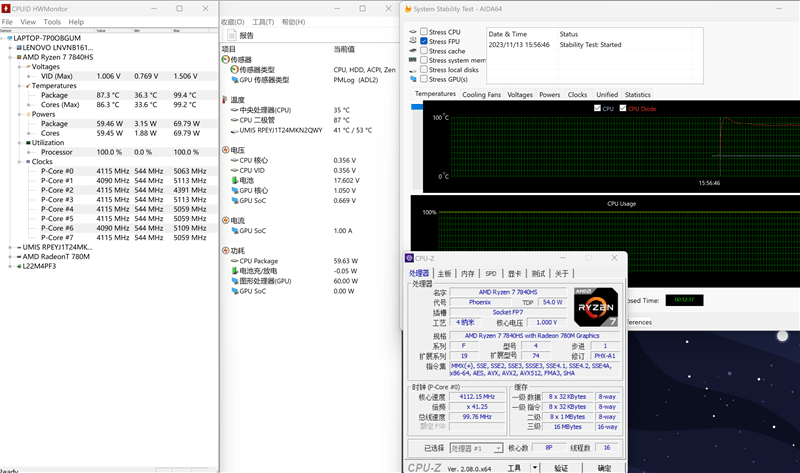Select the P-Core #2 clock row
The image size is (800, 473).
(57, 190)
